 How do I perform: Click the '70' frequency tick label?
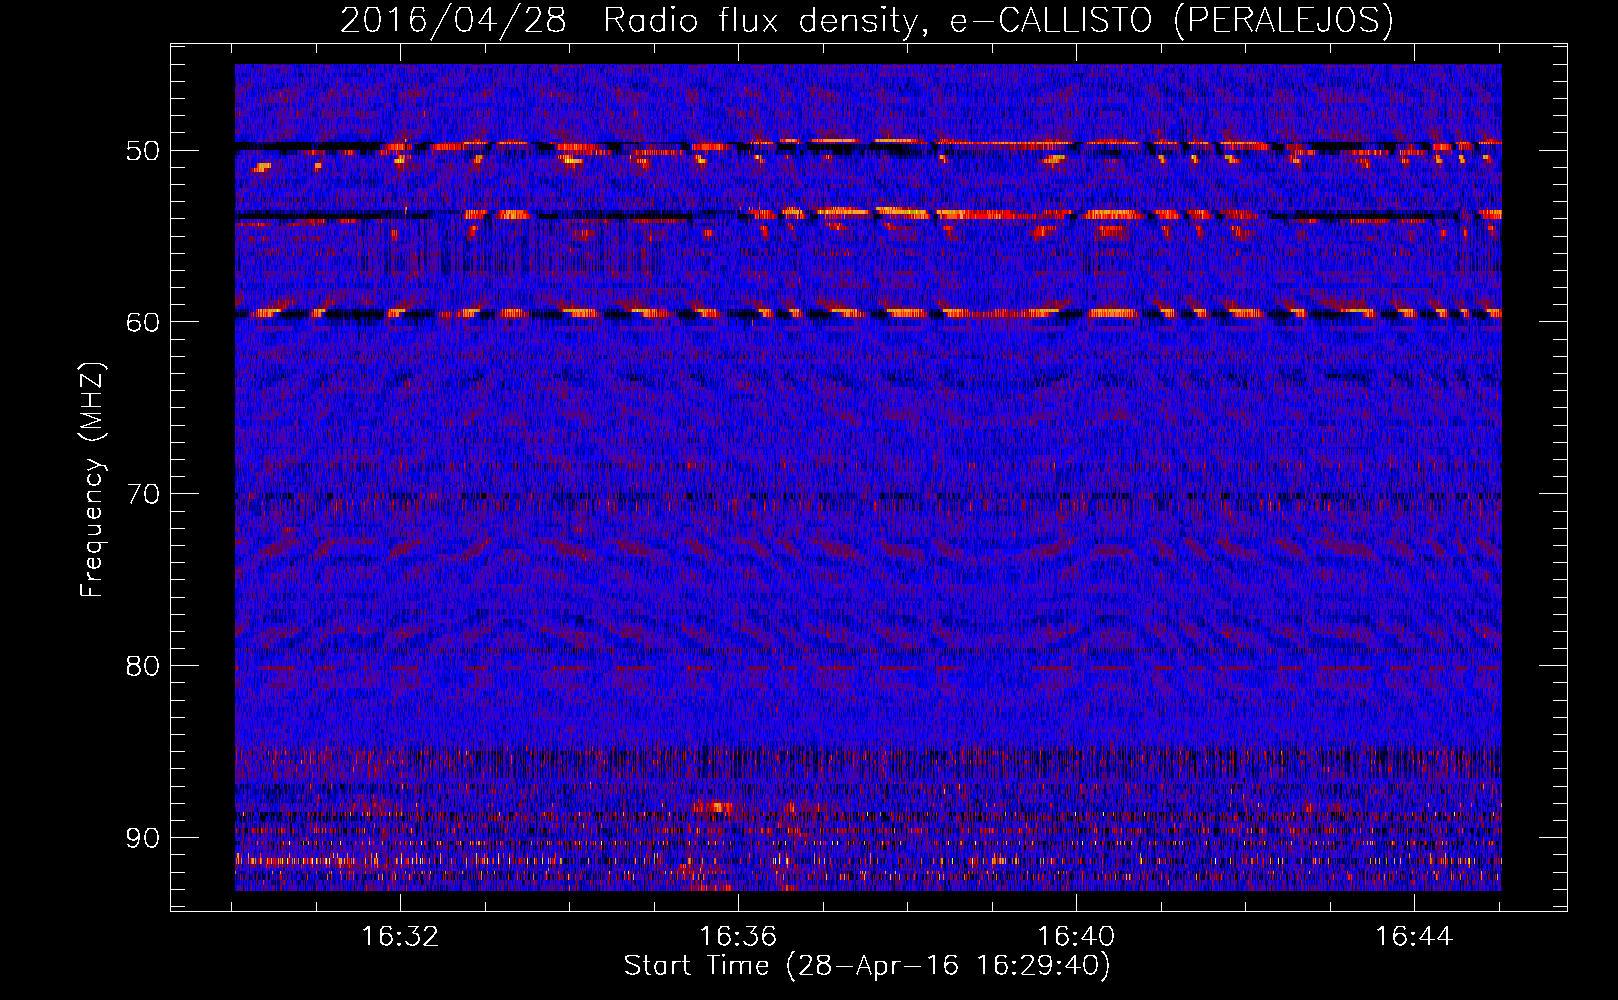(x=143, y=494)
